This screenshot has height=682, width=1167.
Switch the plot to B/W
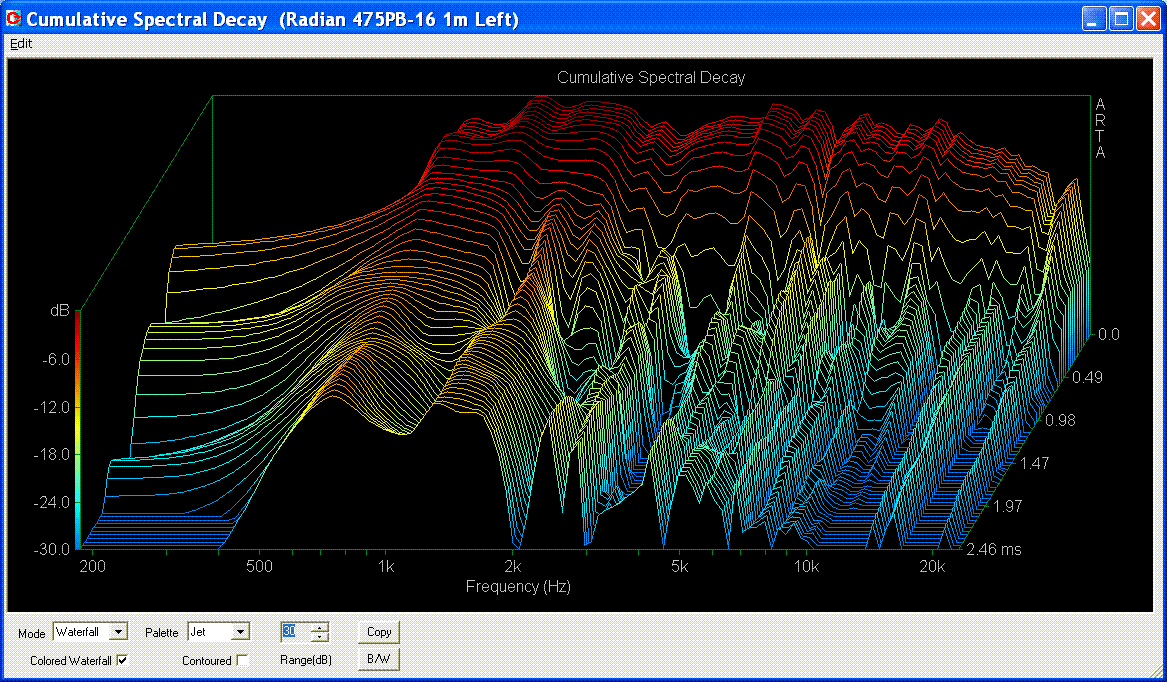(x=379, y=659)
